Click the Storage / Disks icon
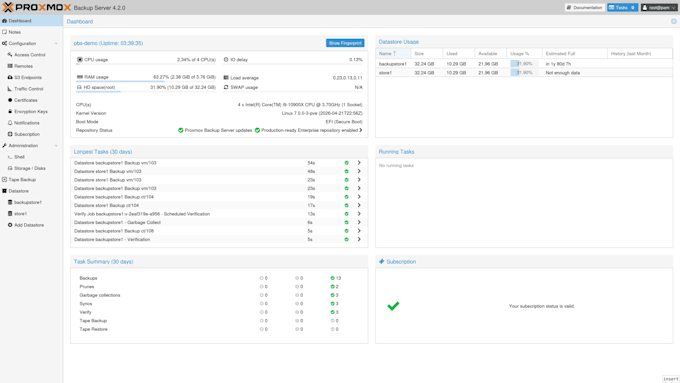 10,168
